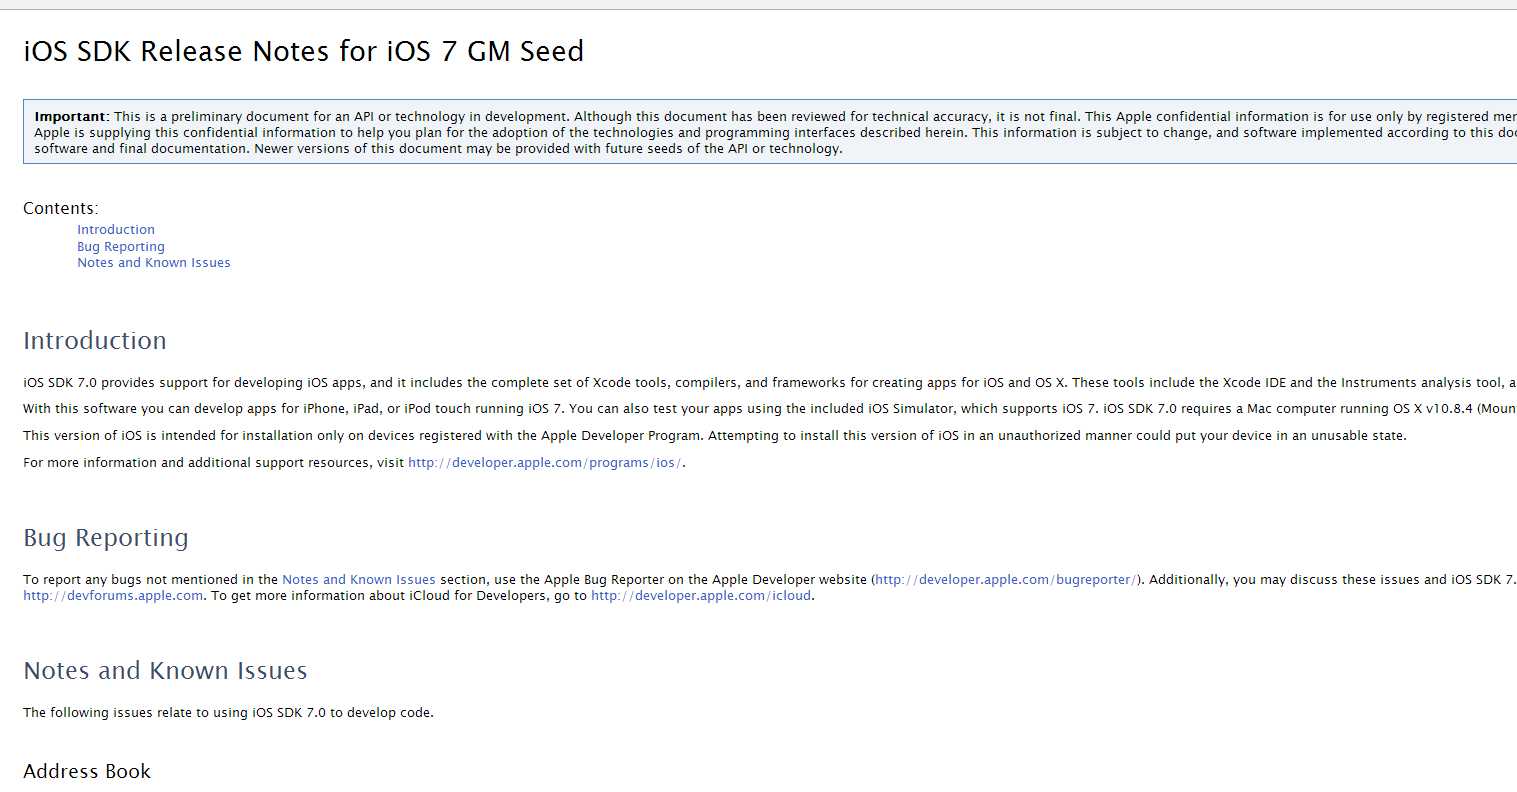Follow the inline Notes and Known Issues link
This screenshot has width=1517, height=792.
(359, 580)
